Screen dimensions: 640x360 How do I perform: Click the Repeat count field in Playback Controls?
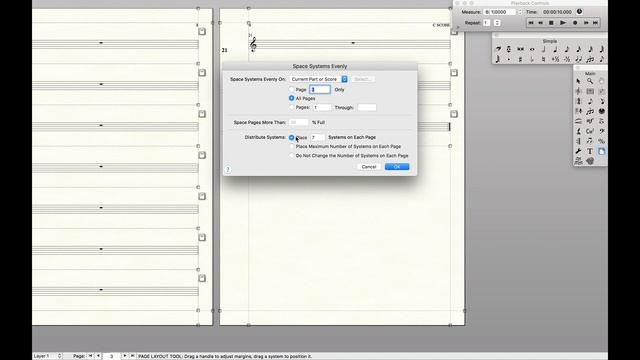pos(487,23)
